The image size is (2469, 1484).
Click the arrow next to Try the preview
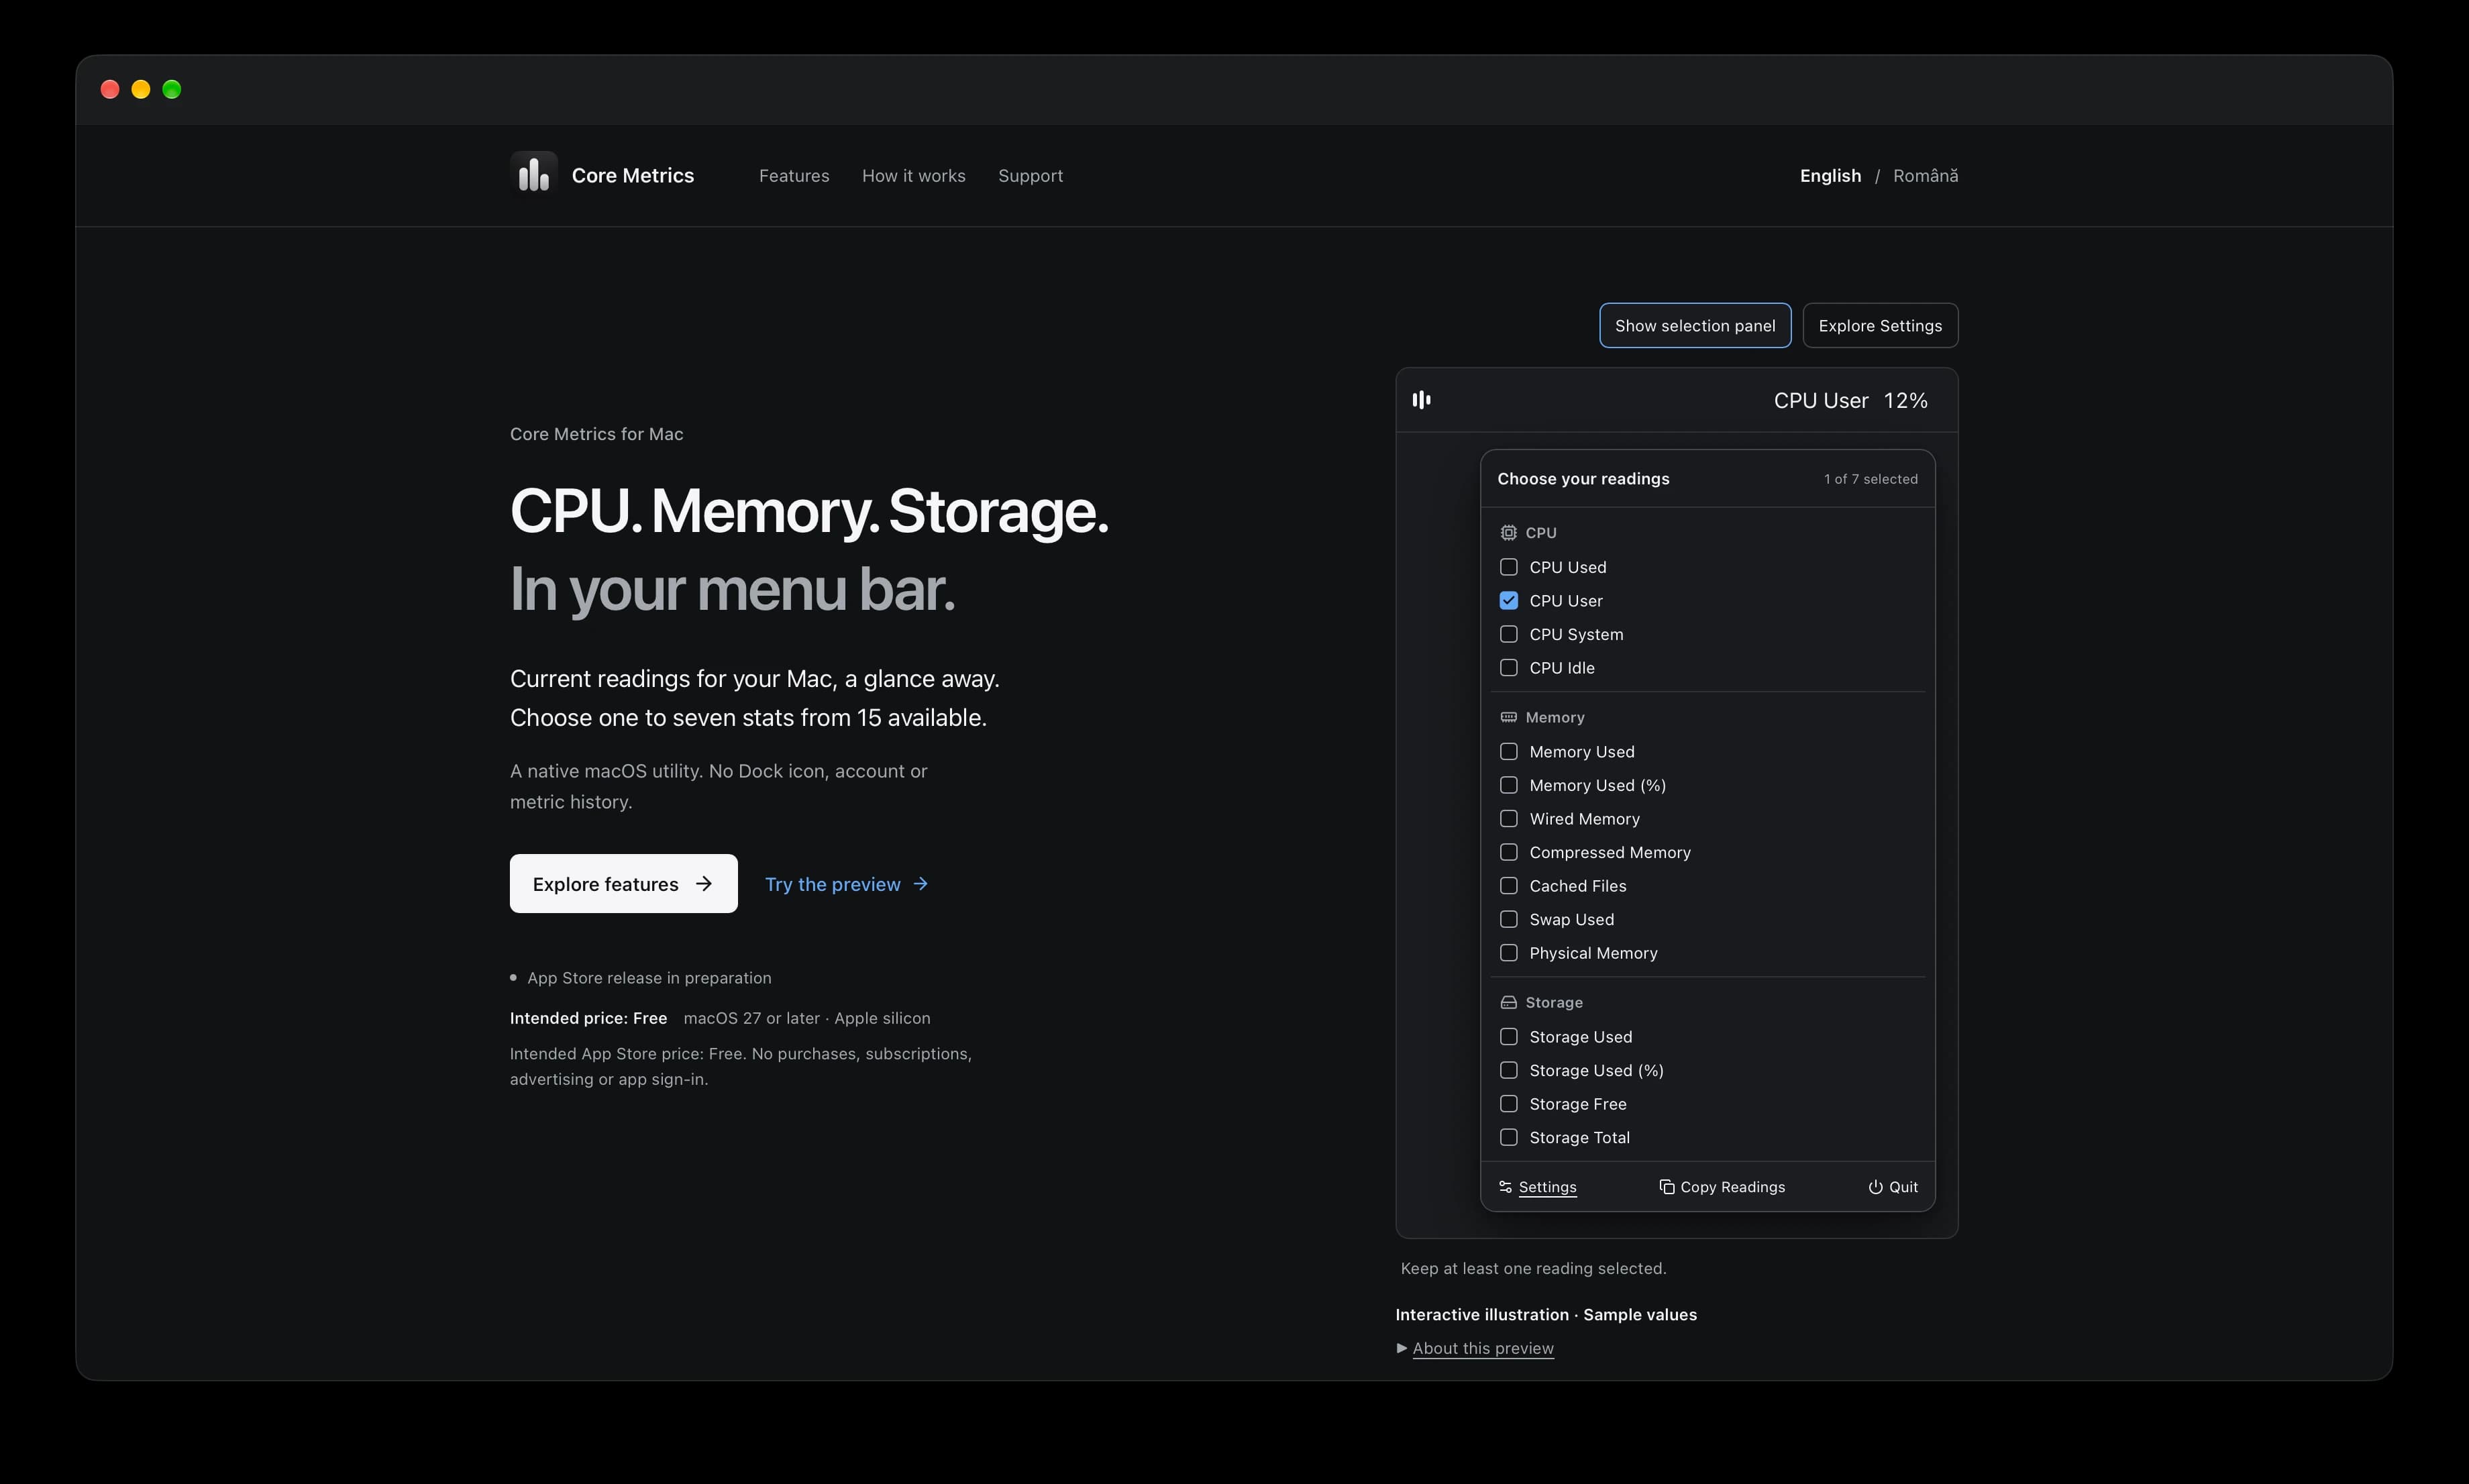click(x=921, y=884)
